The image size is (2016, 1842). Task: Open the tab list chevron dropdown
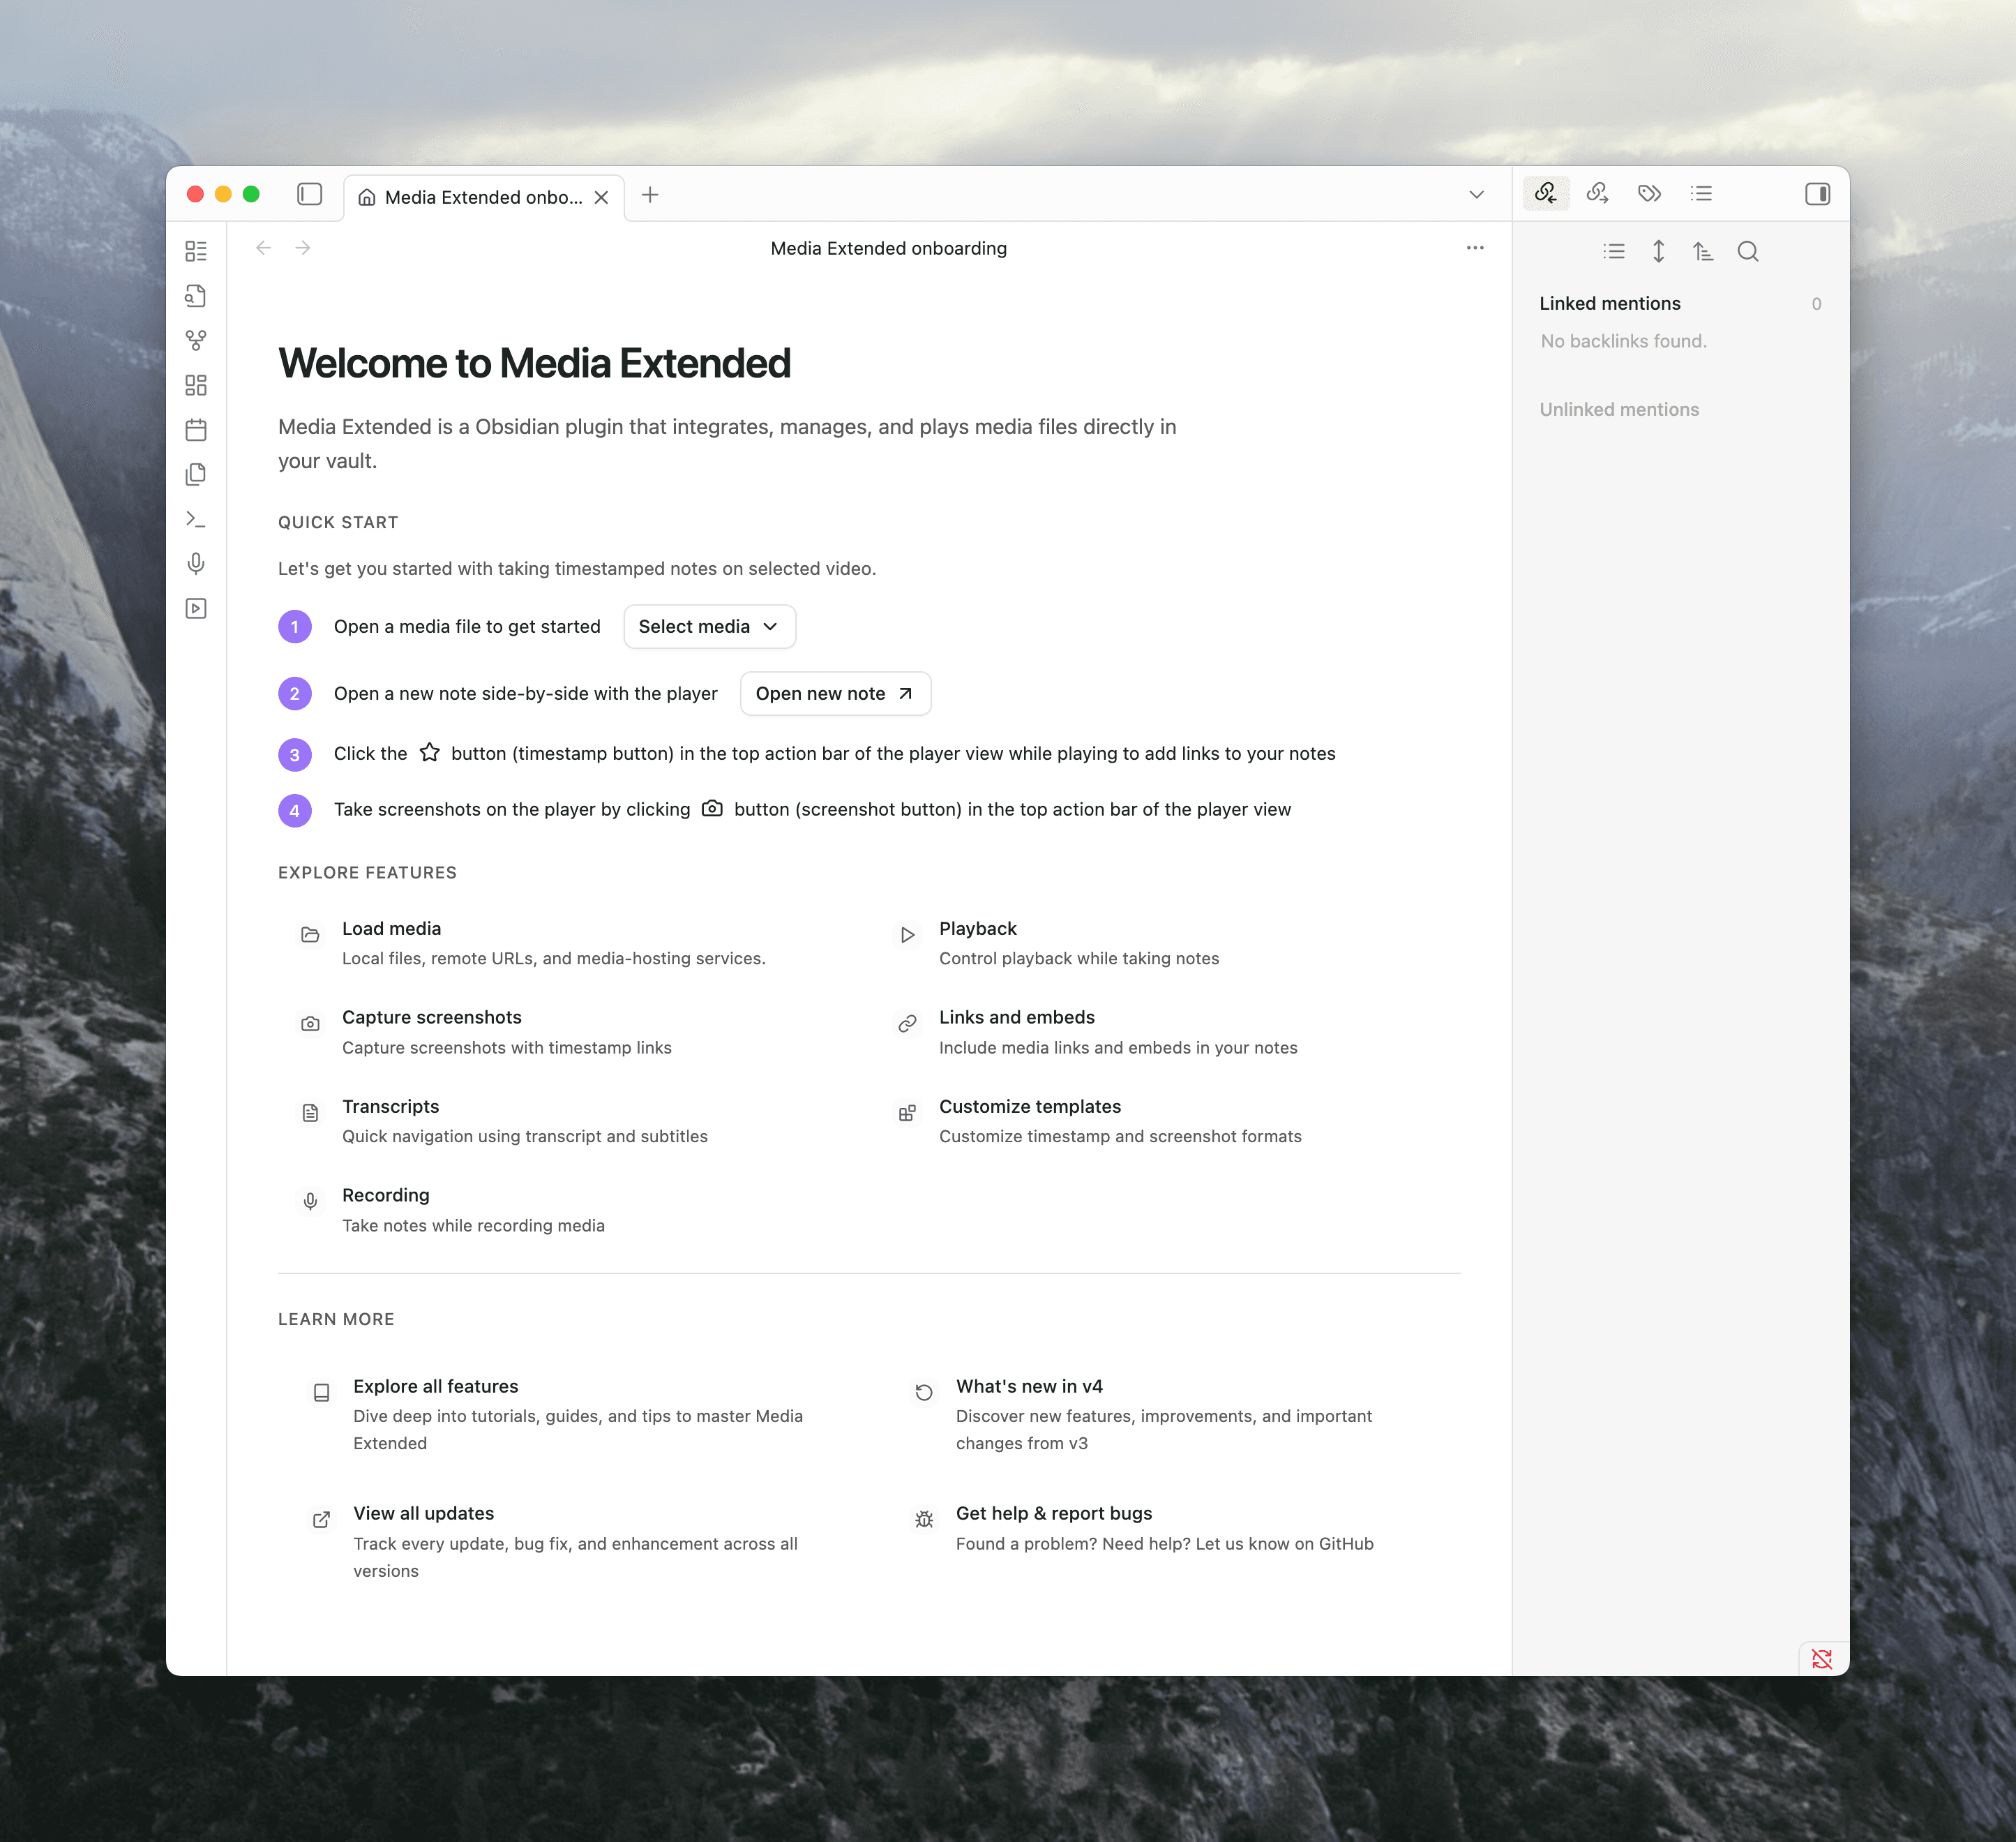(x=1476, y=195)
